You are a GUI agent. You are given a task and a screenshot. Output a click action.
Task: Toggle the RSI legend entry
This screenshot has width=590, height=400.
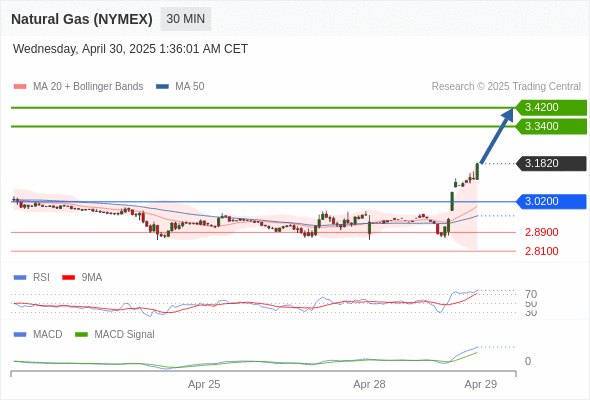pos(32,277)
